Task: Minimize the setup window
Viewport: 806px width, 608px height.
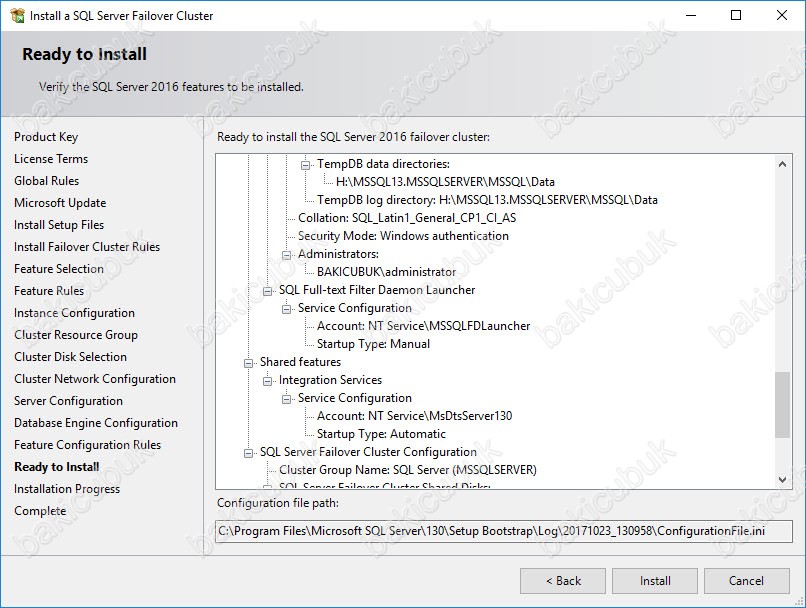Action: [691, 15]
